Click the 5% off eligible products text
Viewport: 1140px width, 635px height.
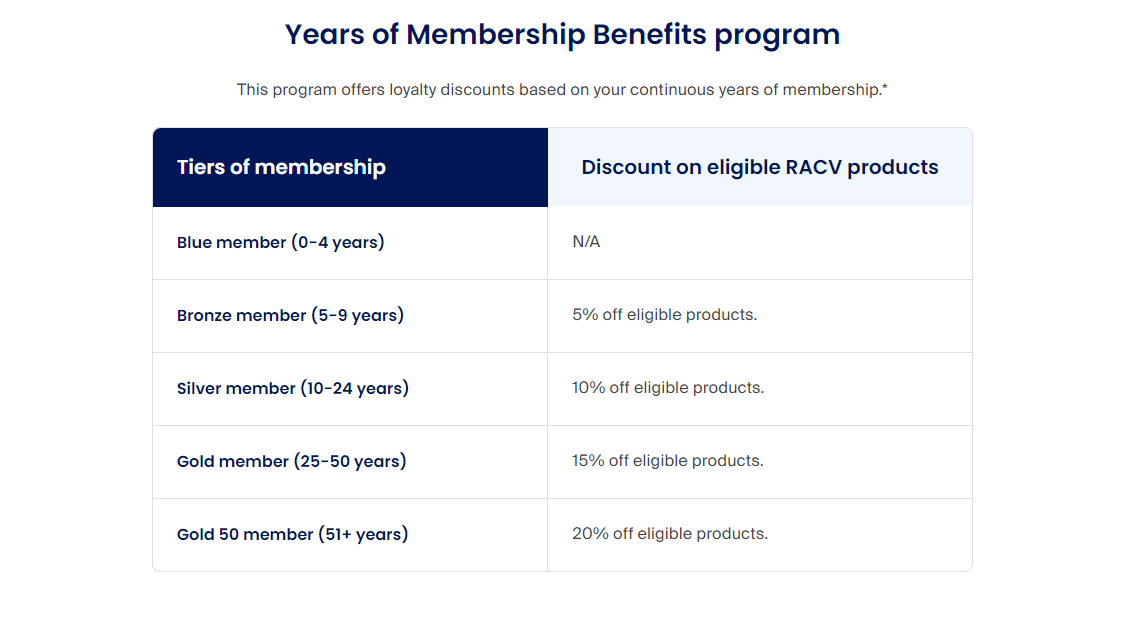coord(664,314)
